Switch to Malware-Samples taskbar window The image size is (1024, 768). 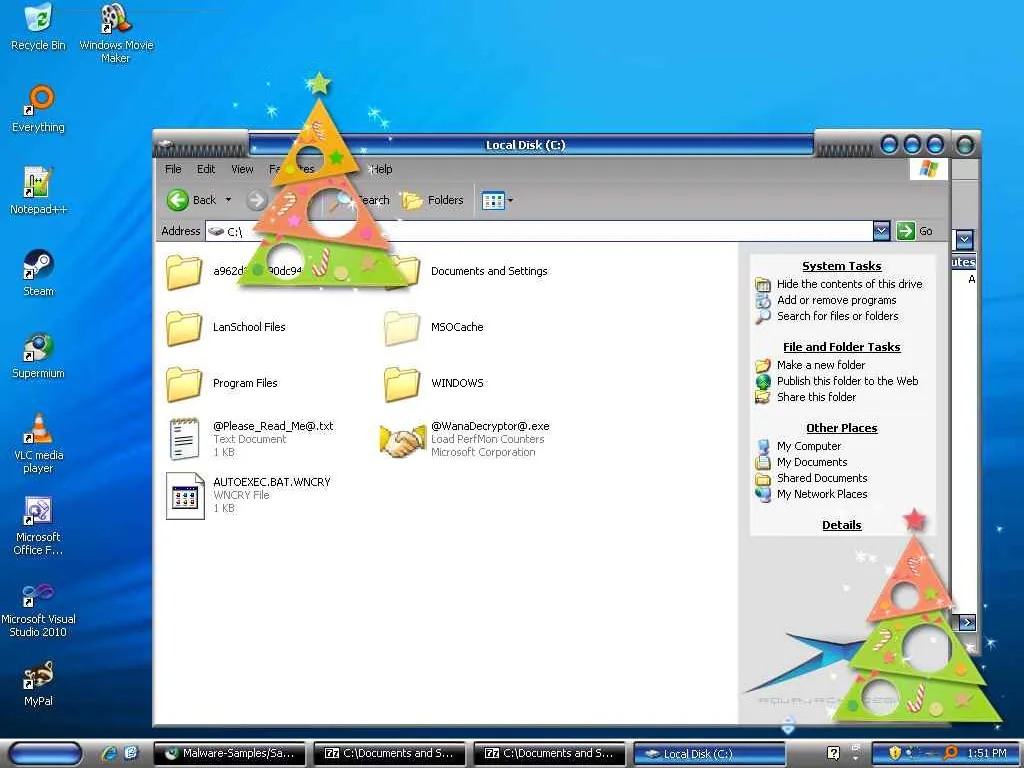(x=229, y=753)
